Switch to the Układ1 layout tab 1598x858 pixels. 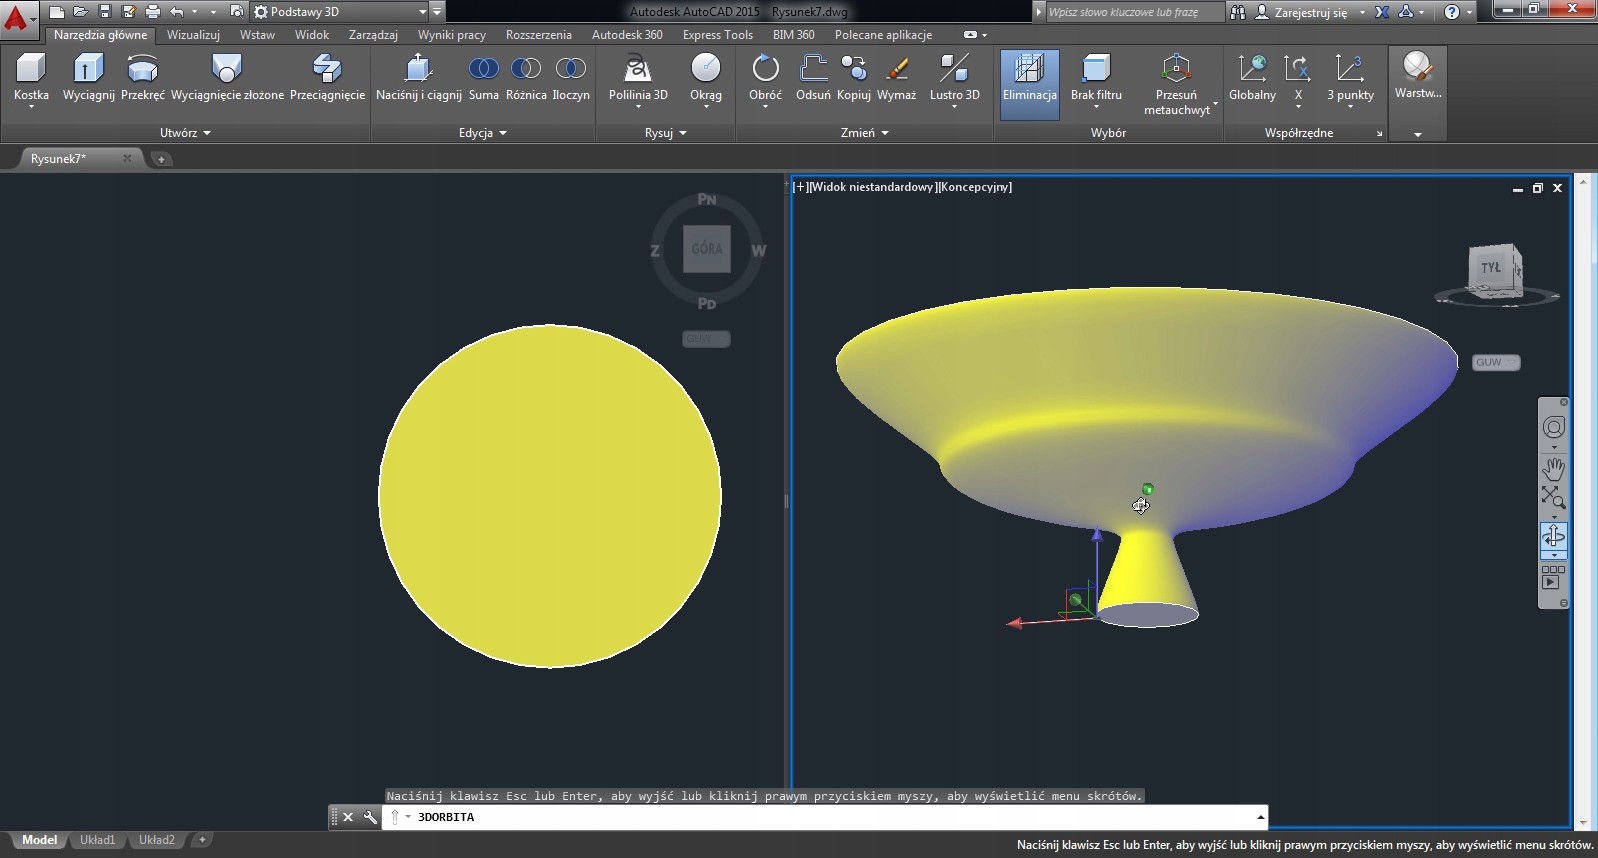(97, 840)
